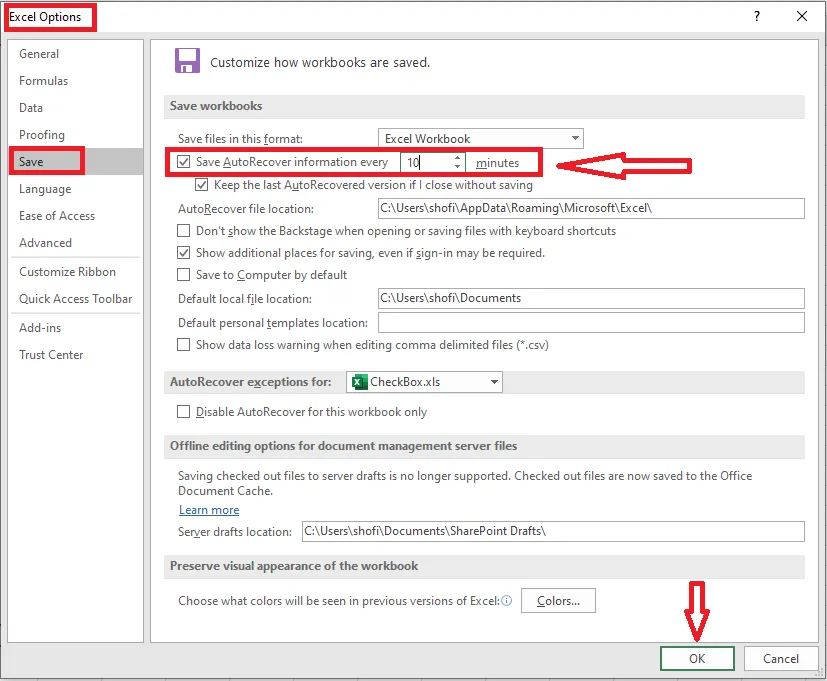The image size is (827, 681).
Task: Check Disable AutoRecover for this workbook only
Action: [183, 411]
